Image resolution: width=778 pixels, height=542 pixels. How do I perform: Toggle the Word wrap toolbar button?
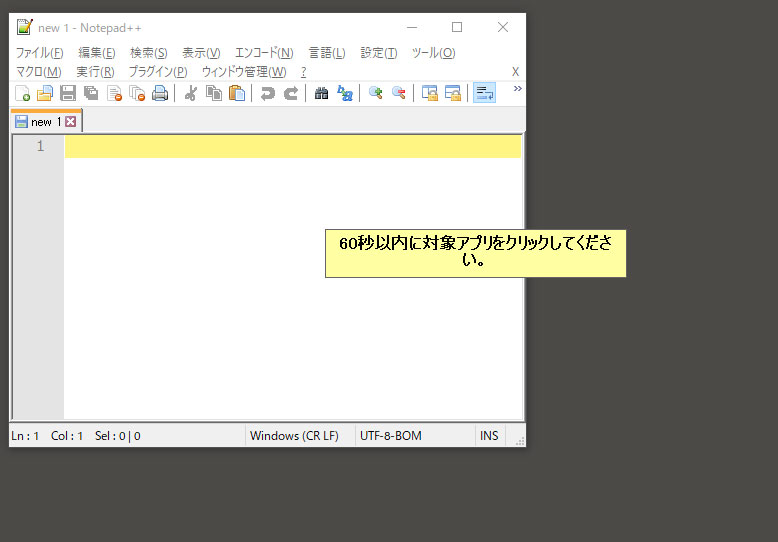click(484, 93)
